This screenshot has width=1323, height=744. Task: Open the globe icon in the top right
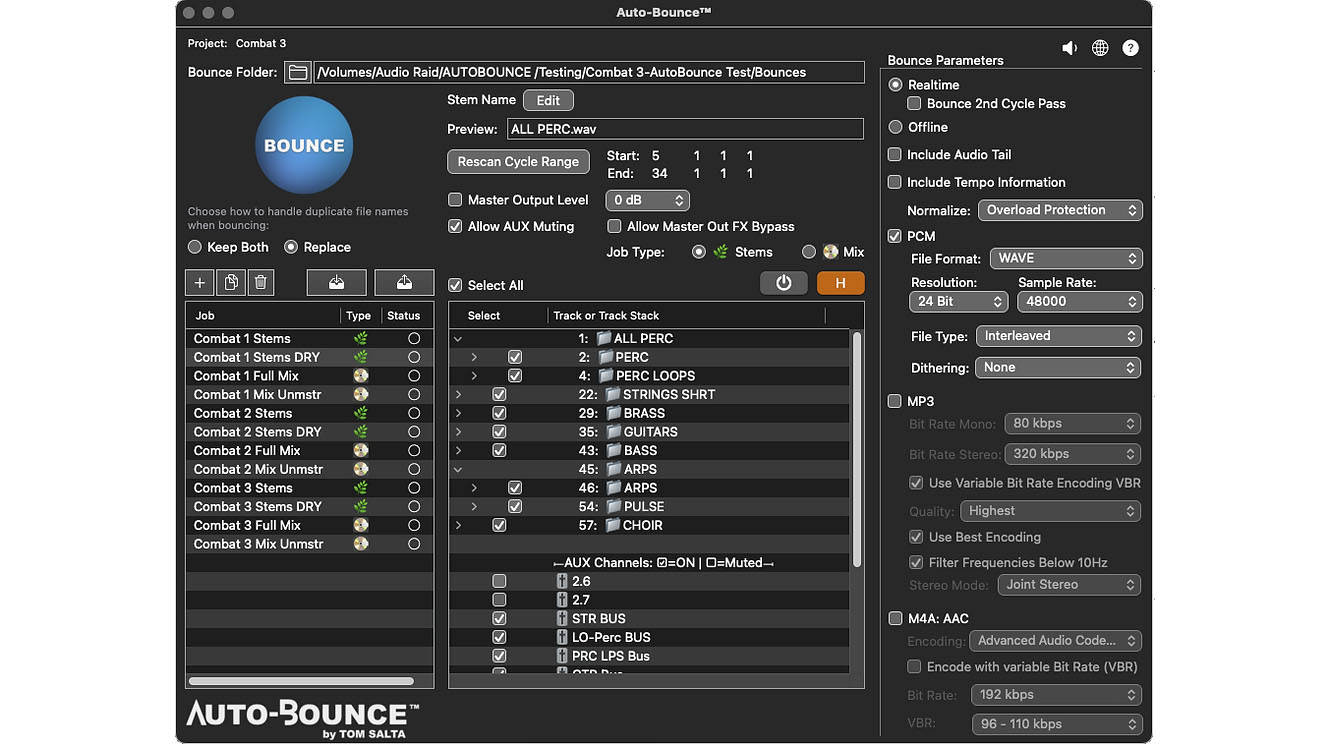1100,47
